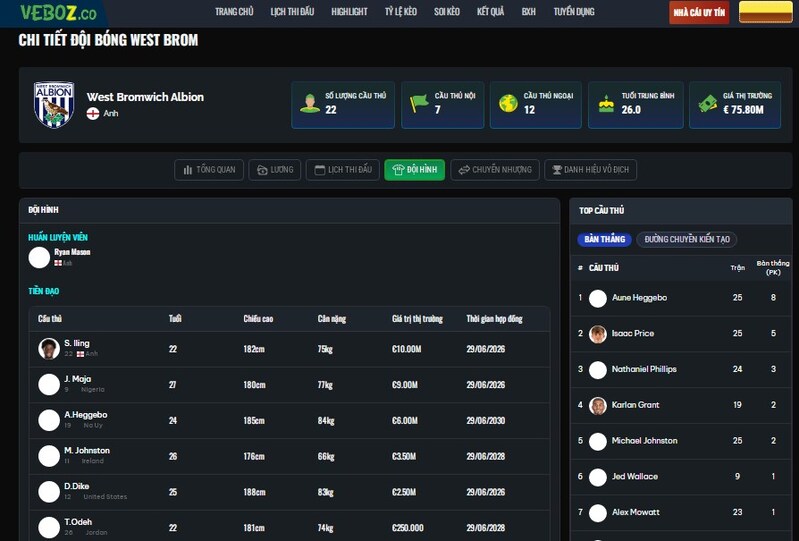The height and width of the screenshot is (541, 799).
Task: Open the Danh Hiệu Vô Địch tab
Action: click(590, 170)
